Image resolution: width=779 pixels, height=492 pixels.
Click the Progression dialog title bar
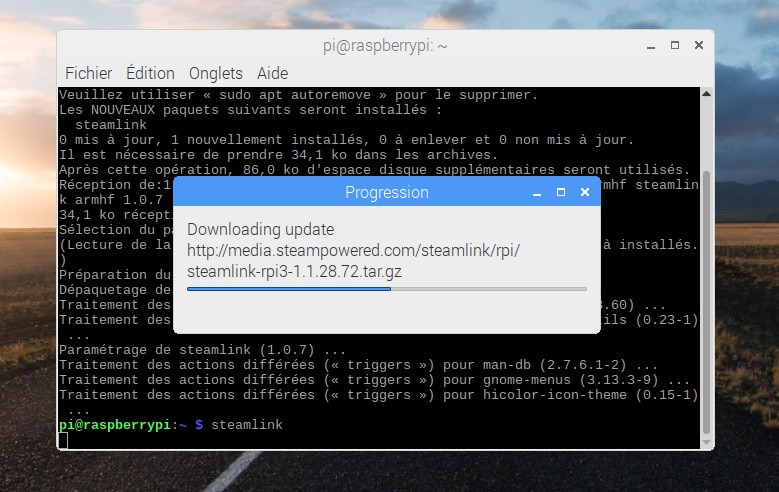tap(387, 192)
